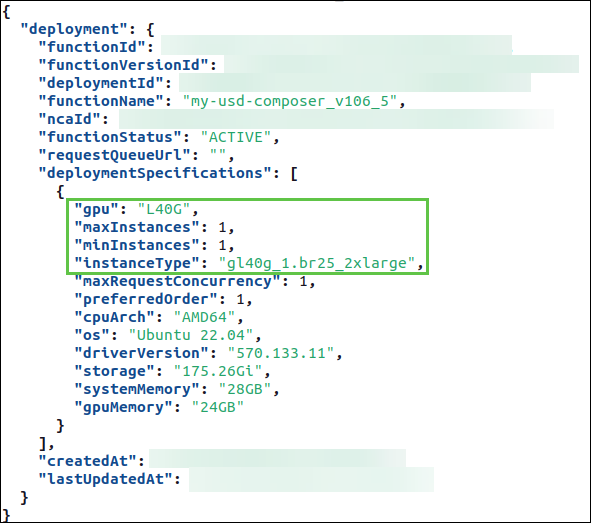The width and height of the screenshot is (591, 523).
Task: Select the "24GB" value
Action: tap(218, 407)
